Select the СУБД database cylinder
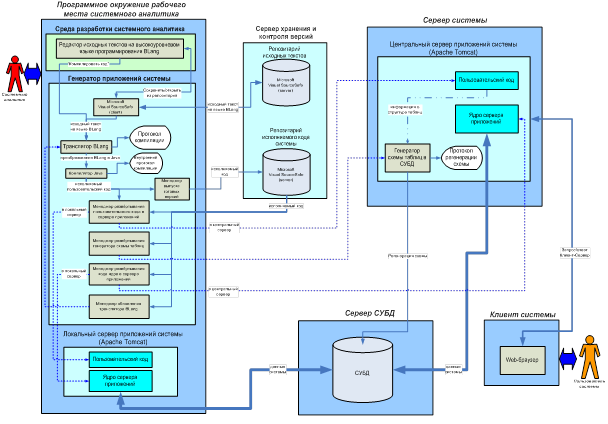 coord(361,370)
